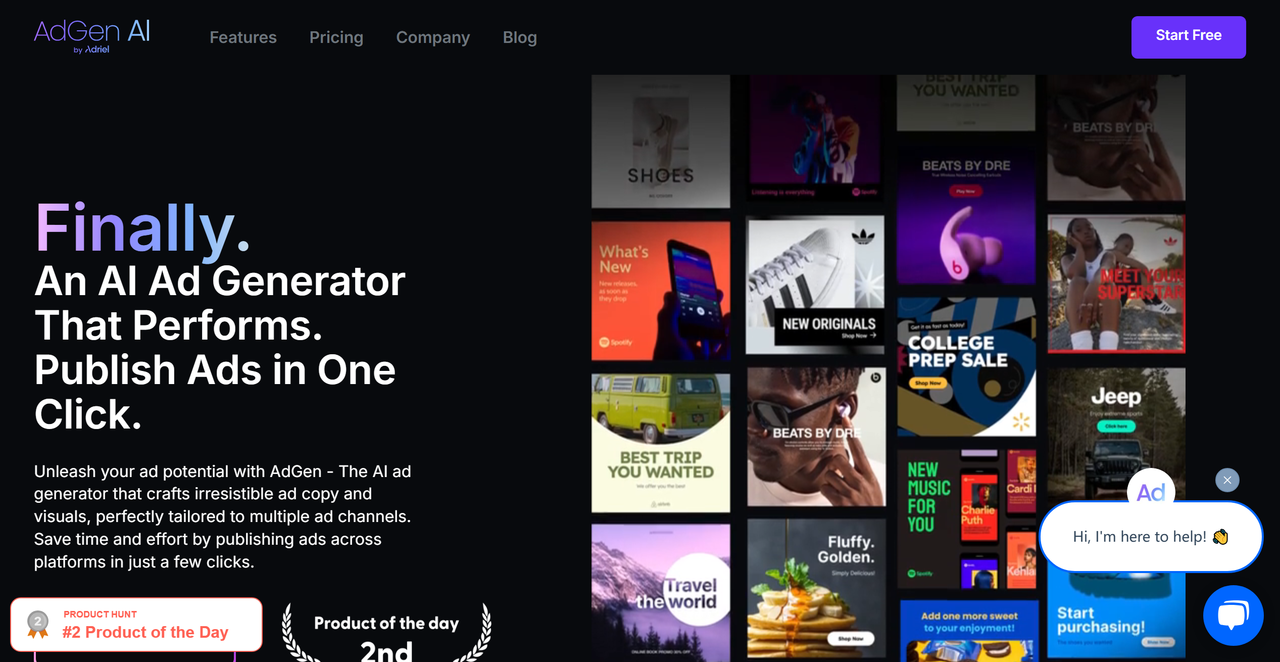Screen dimensions: 1280x662
Task: Click the Start Free button
Action: pyautogui.click(x=1188, y=37)
